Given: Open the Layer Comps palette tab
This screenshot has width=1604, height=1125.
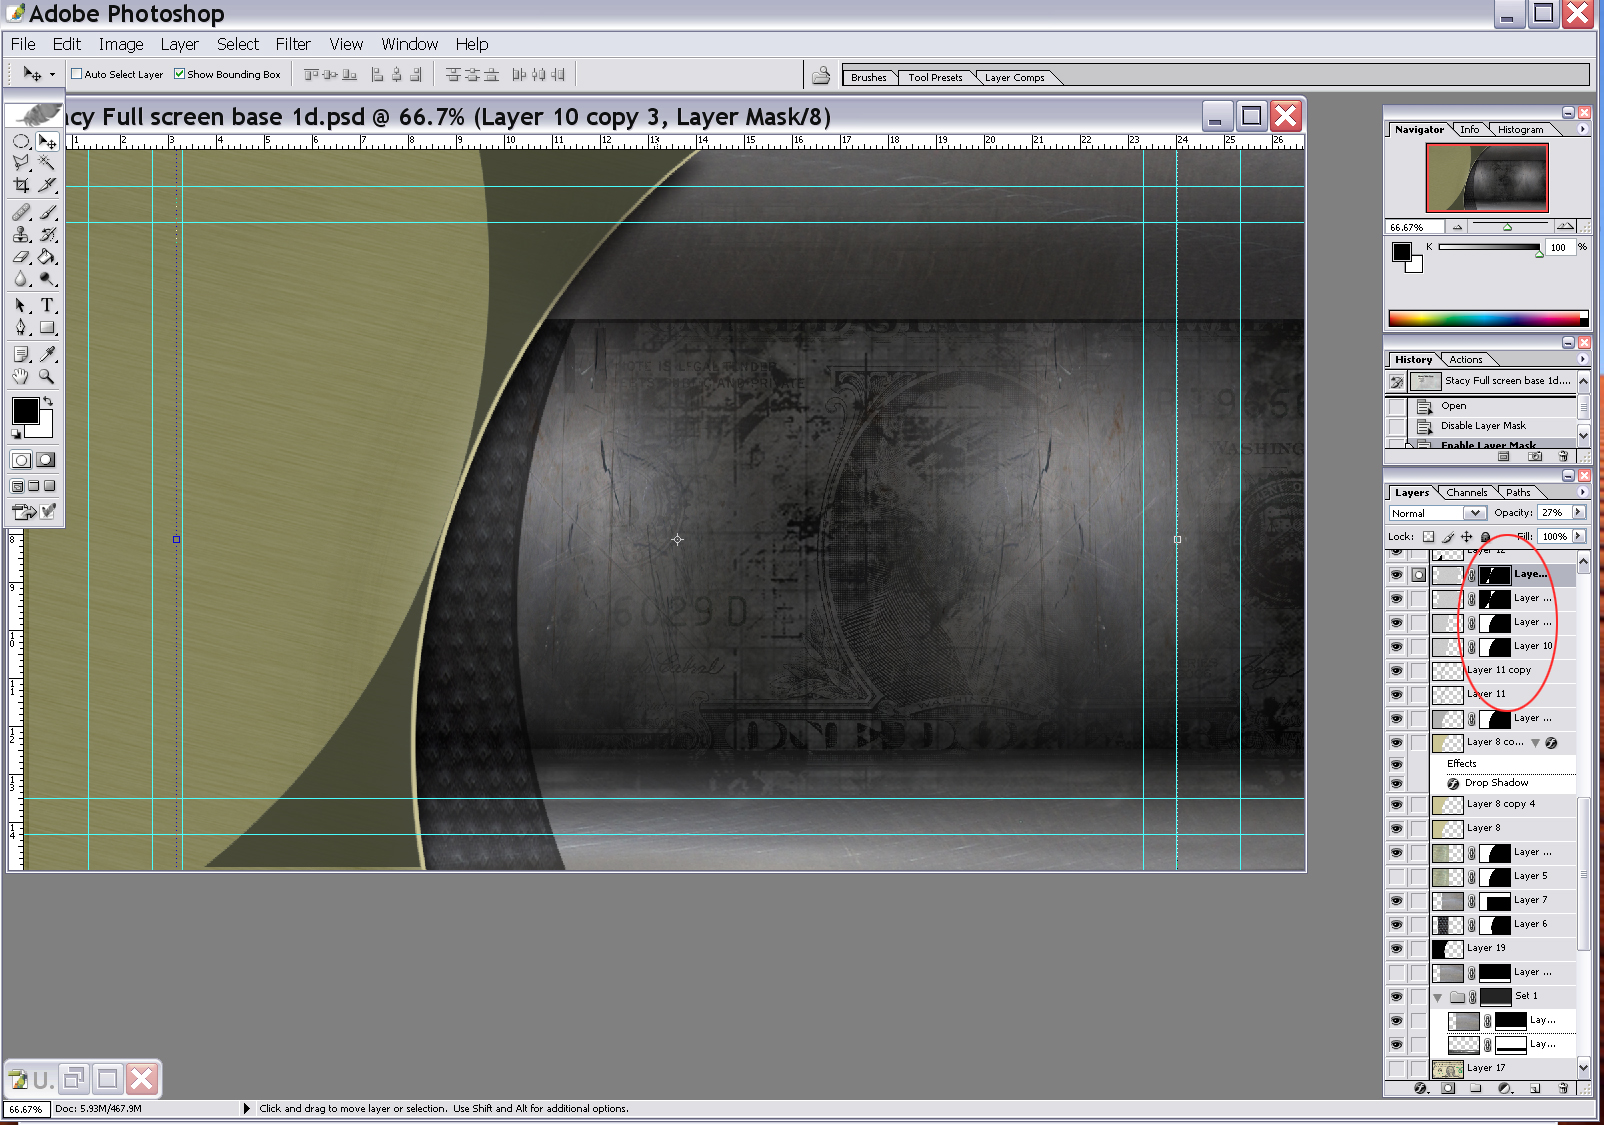Looking at the screenshot, I should click(x=1014, y=77).
